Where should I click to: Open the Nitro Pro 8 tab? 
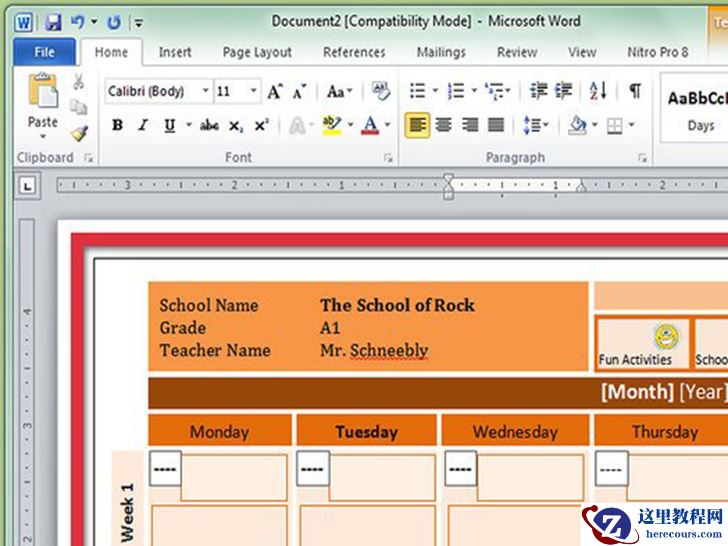click(657, 52)
